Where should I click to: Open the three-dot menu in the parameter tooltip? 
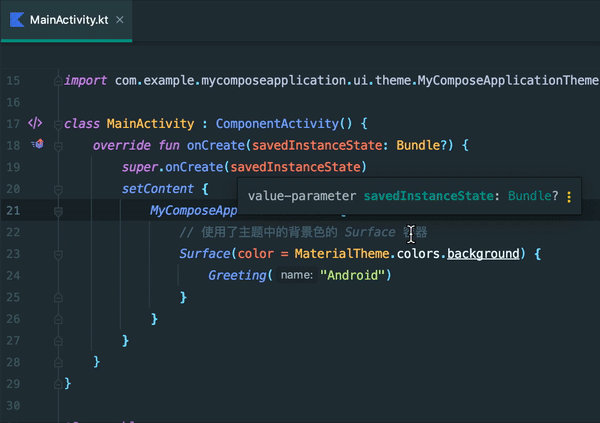pos(569,197)
